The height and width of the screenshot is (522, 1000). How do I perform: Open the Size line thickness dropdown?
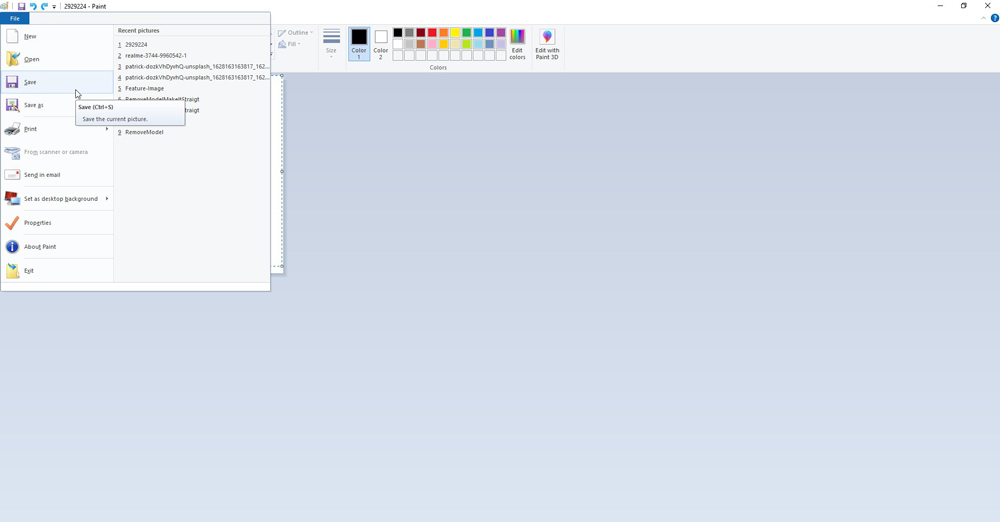[331, 43]
